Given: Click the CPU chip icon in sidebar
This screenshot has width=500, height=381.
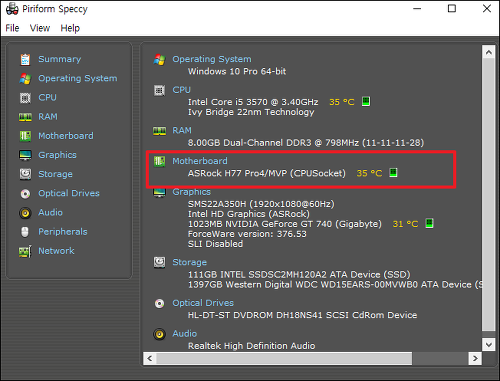Looking at the screenshot, I should coord(25,98).
